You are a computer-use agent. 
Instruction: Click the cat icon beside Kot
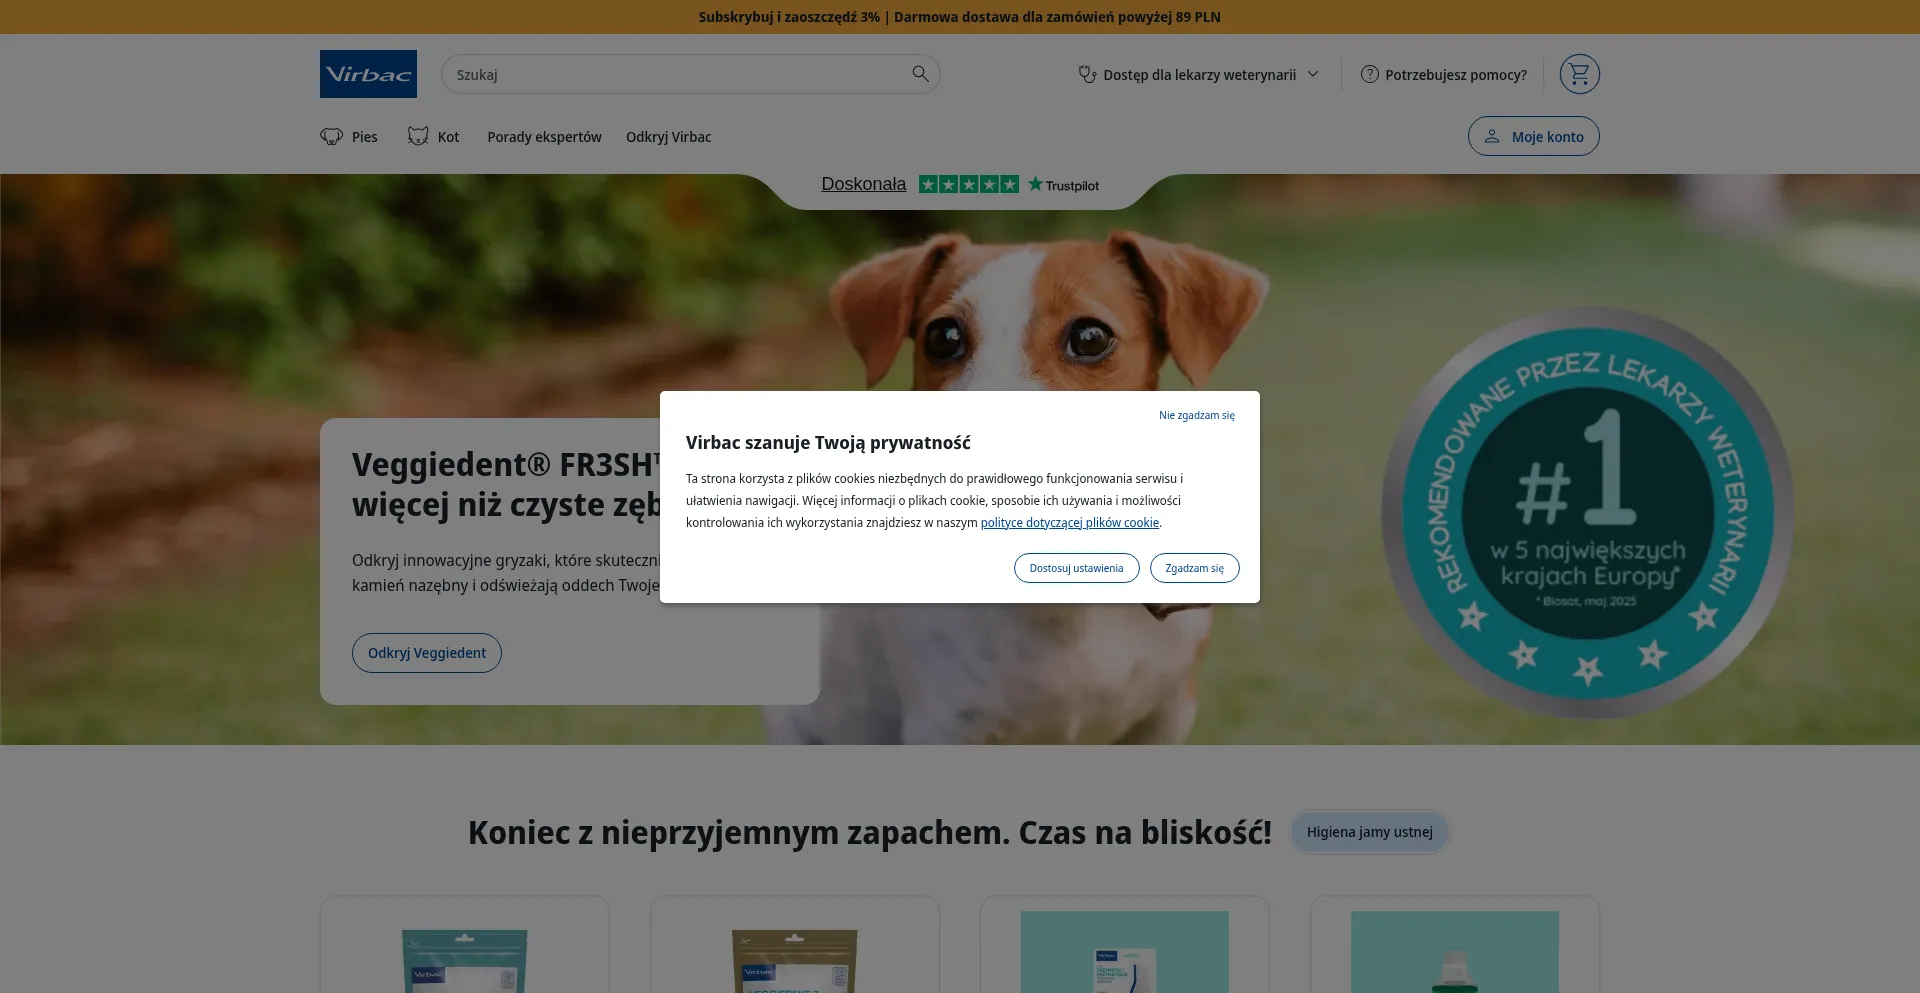click(418, 136)
